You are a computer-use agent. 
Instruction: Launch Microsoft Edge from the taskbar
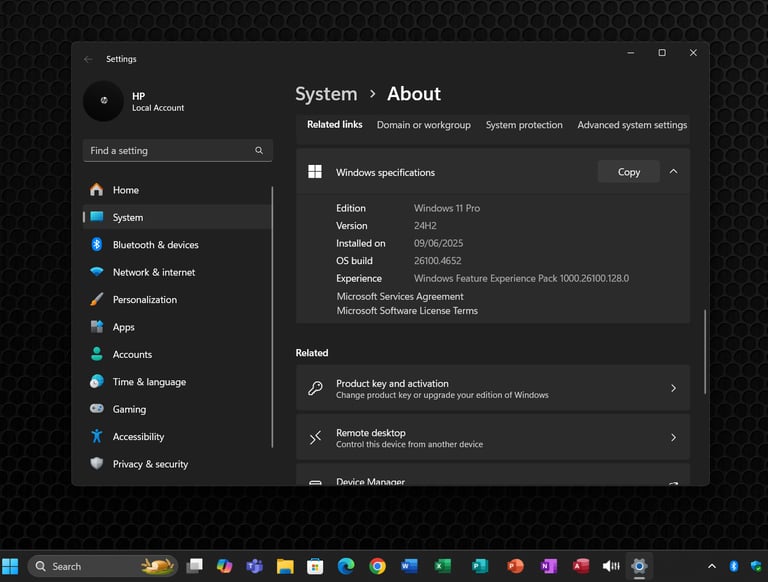pos(346,566)
